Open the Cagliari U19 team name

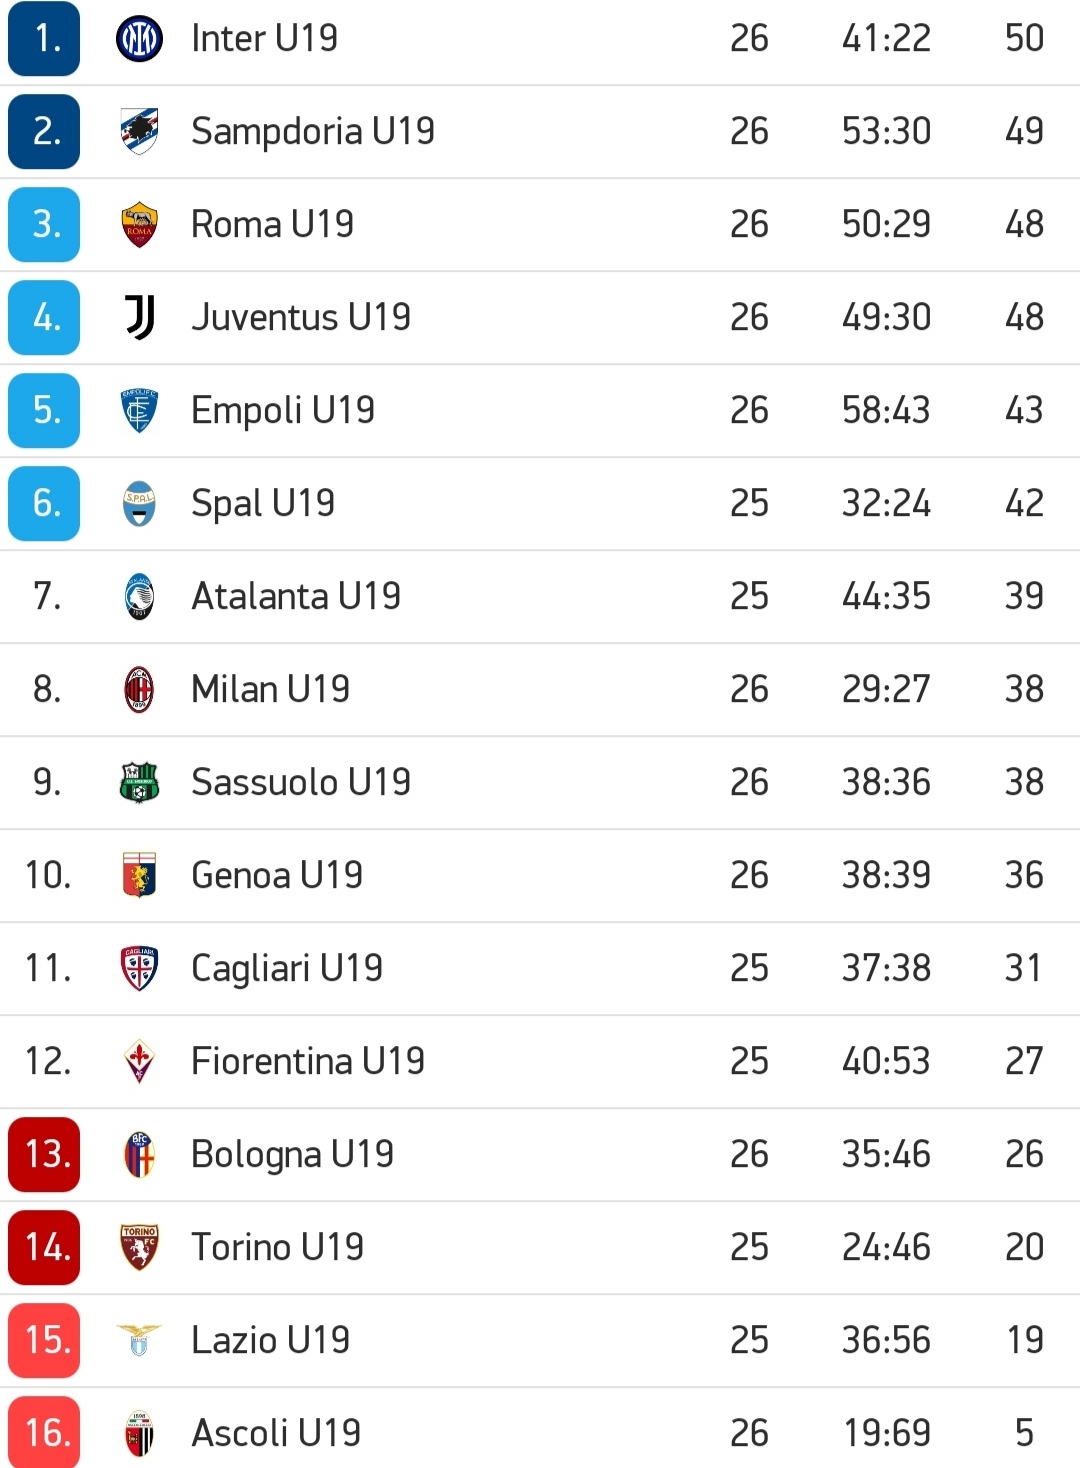(287, 969)
